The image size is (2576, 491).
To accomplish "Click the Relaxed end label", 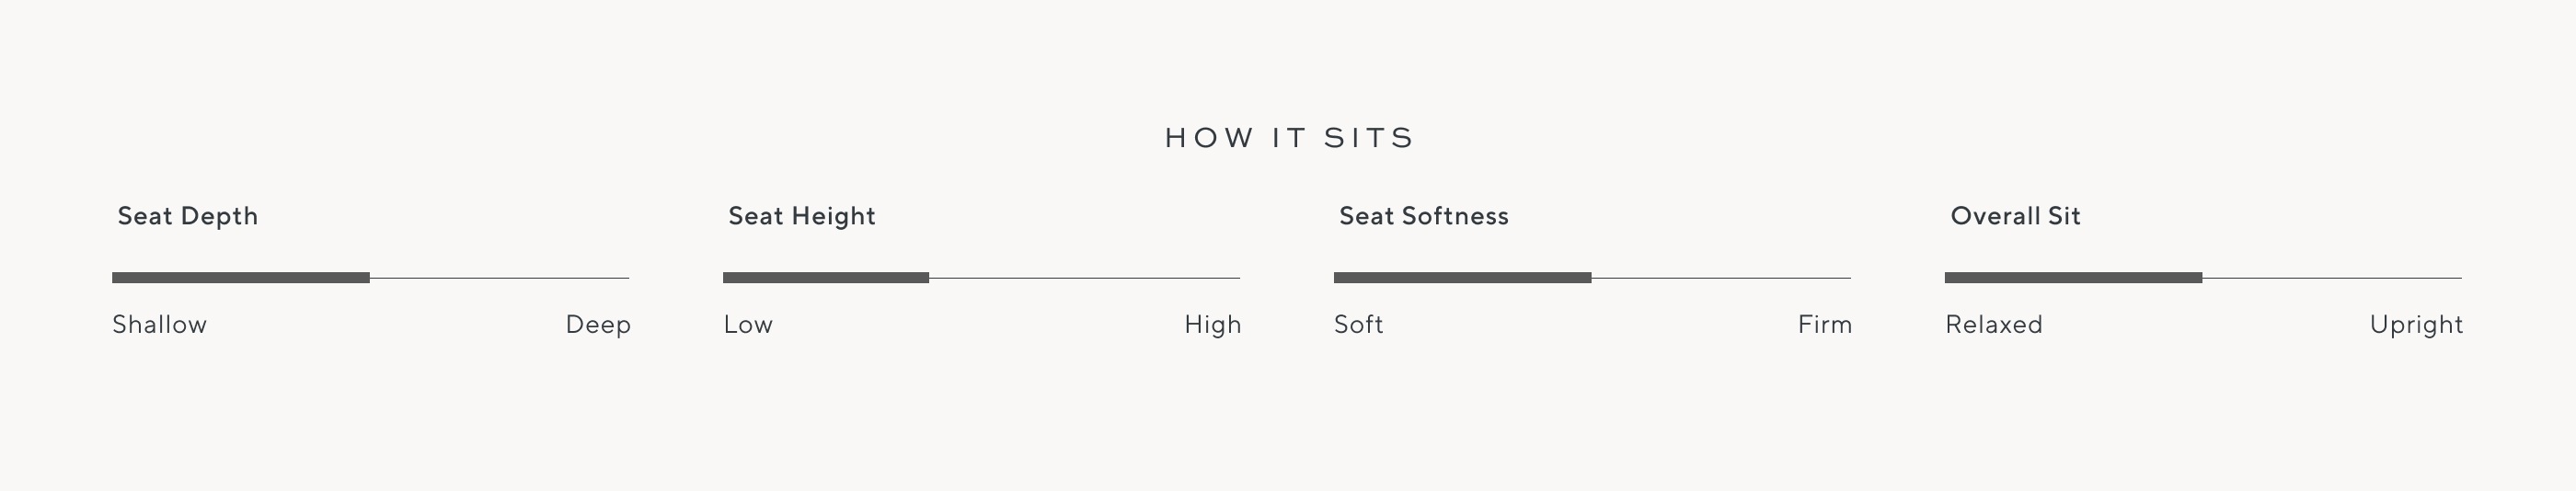I will coord(1994,325).
